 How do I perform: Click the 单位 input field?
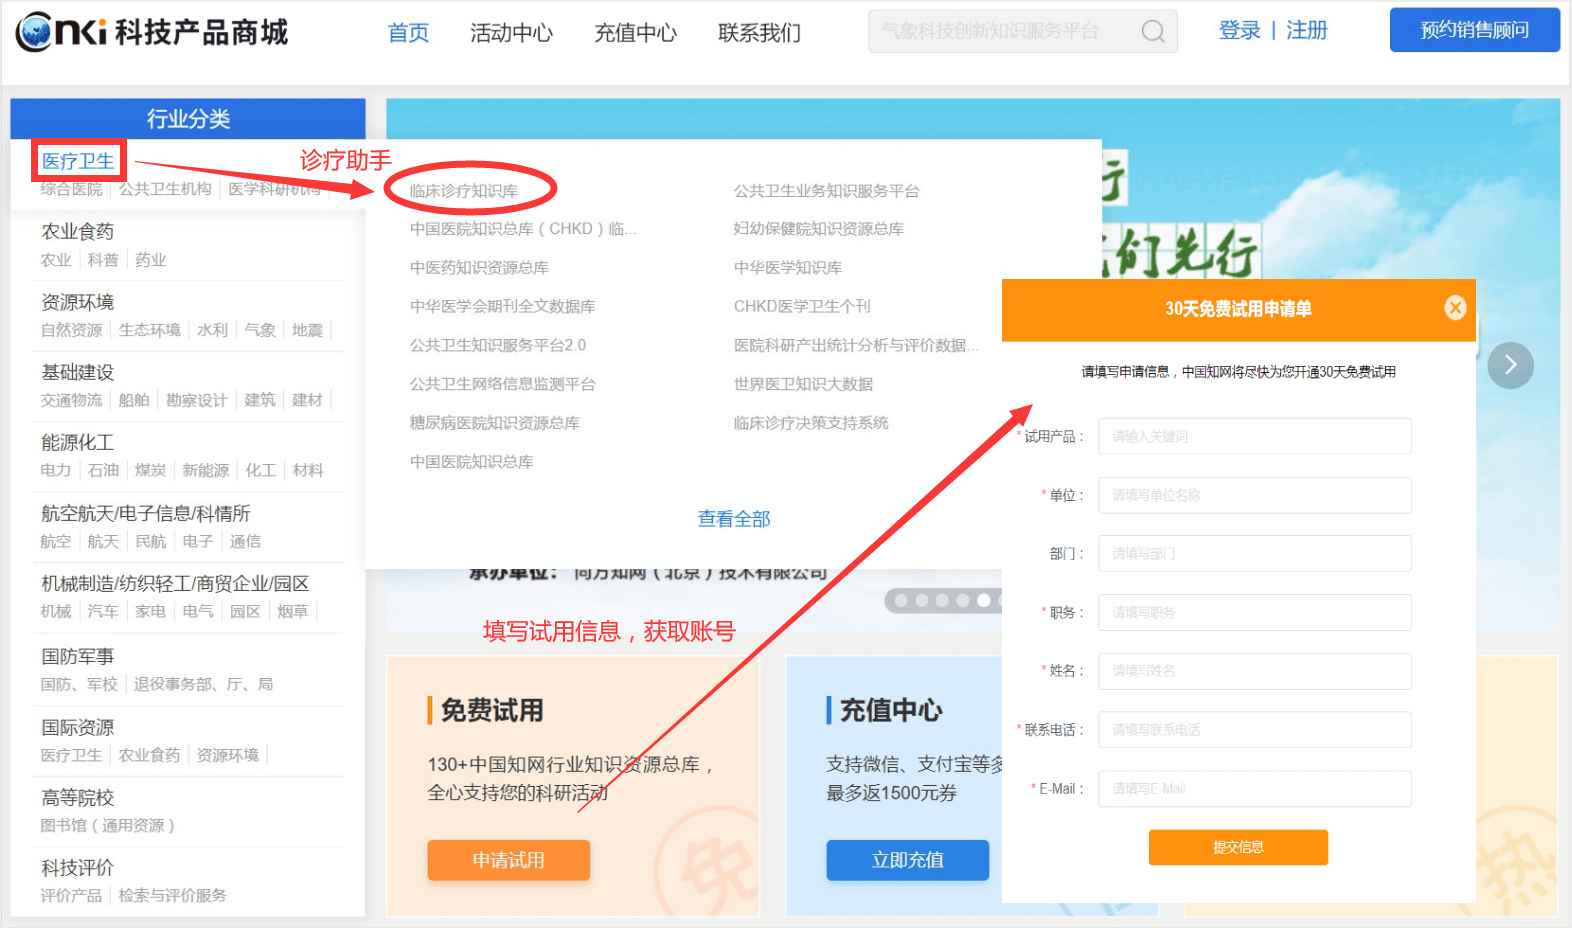click(x=1255, y=495)
